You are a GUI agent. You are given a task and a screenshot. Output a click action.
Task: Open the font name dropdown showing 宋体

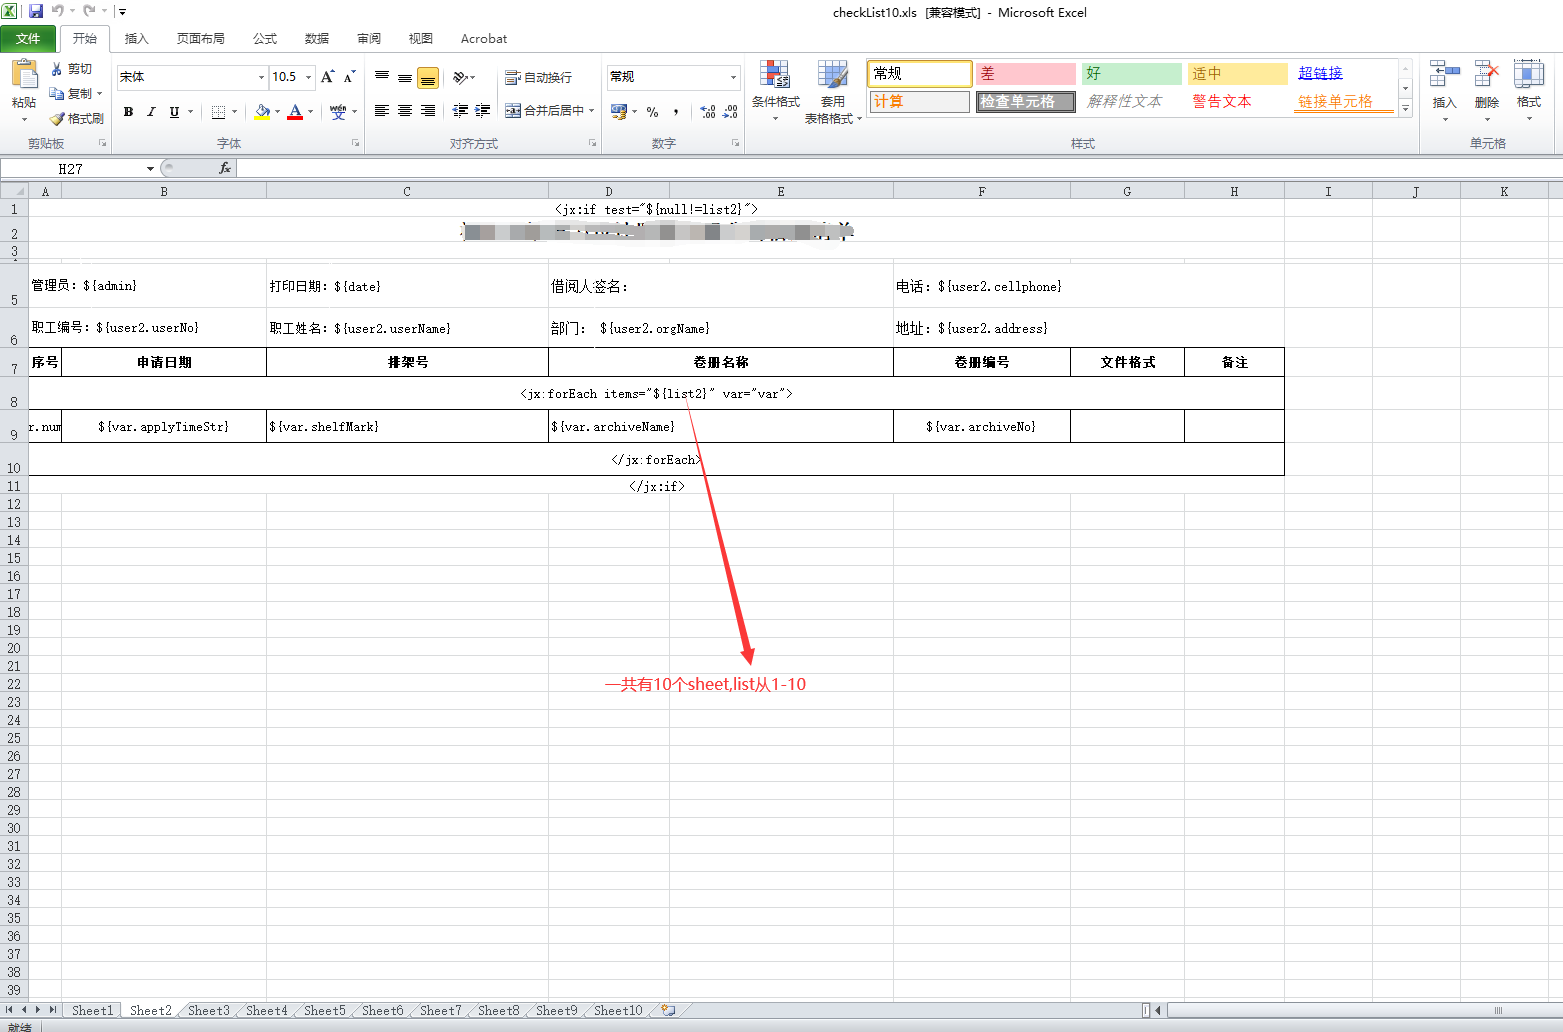coord(262,77)
